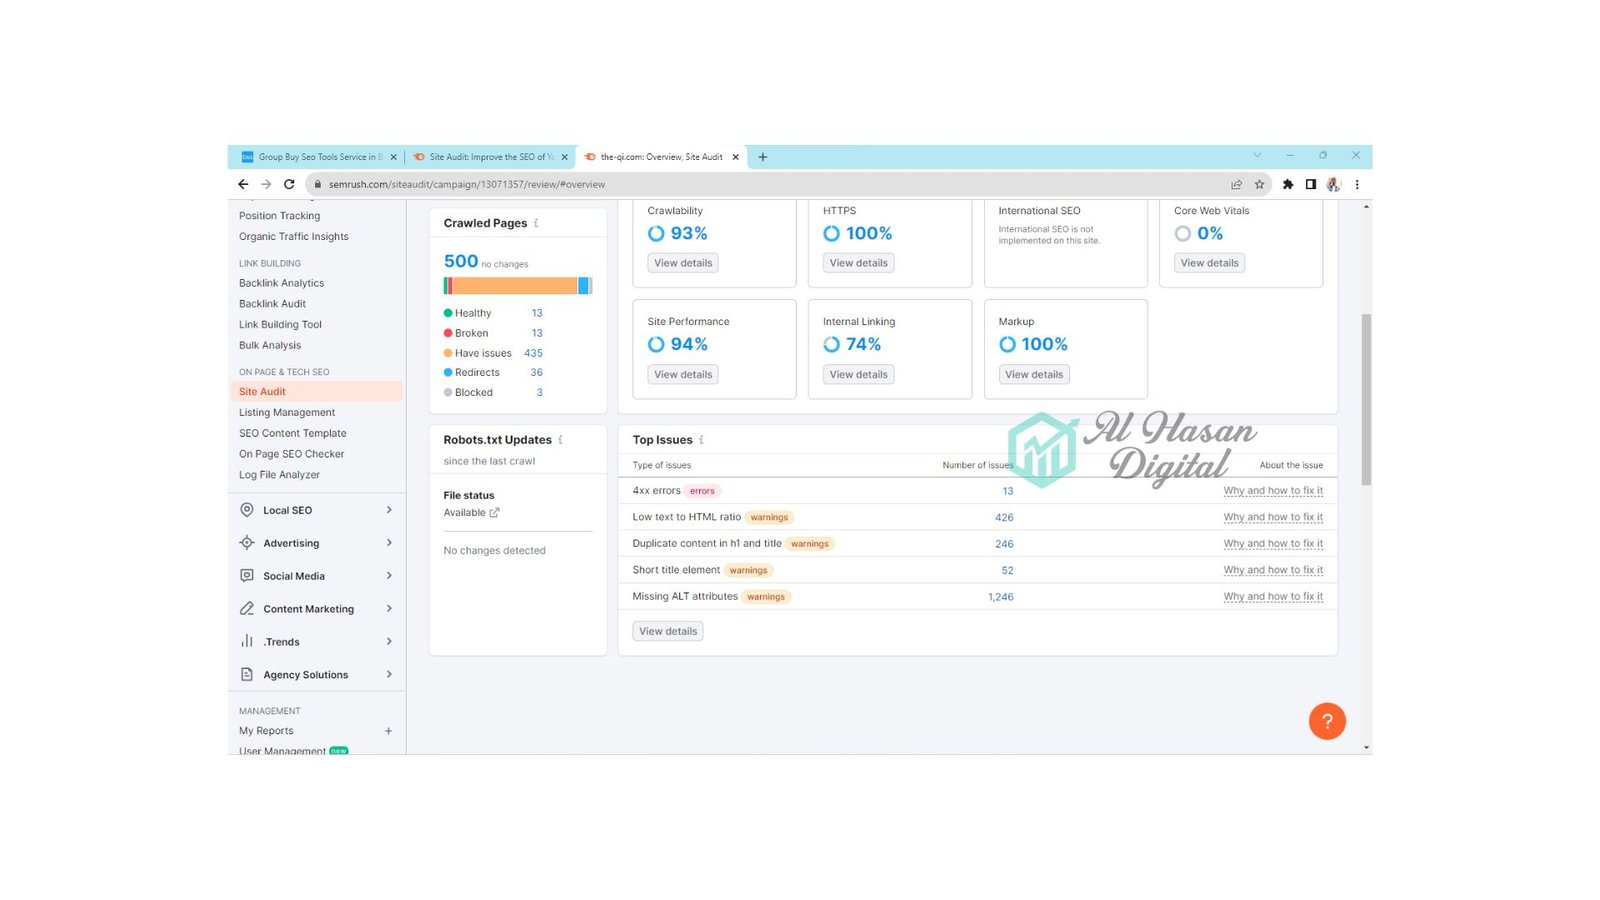Open the orange help question button
The height and width of the screenshot is (900, 1600).
click(1327, 721)
